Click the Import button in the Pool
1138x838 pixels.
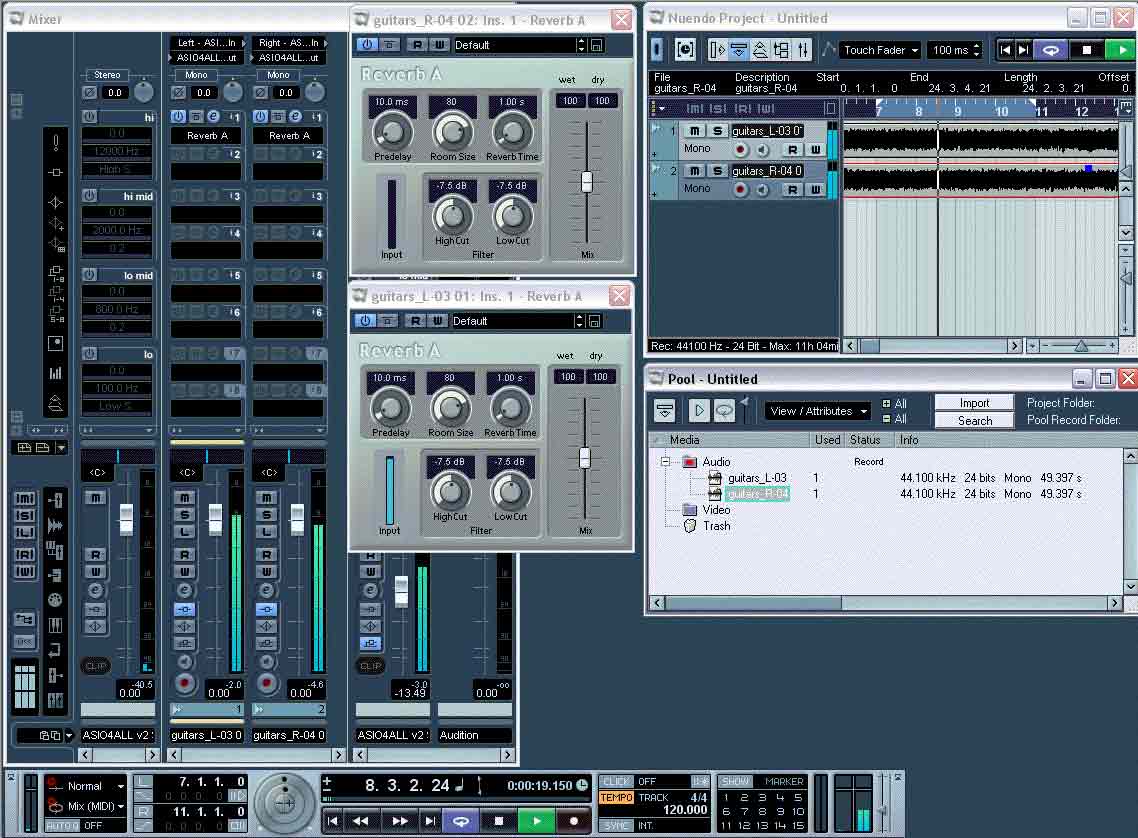coord(974,403)
